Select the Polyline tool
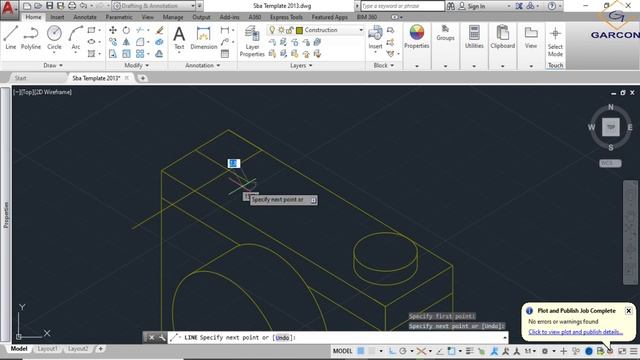640x360 pixels. pyautogui.click(x=31, y=38)
